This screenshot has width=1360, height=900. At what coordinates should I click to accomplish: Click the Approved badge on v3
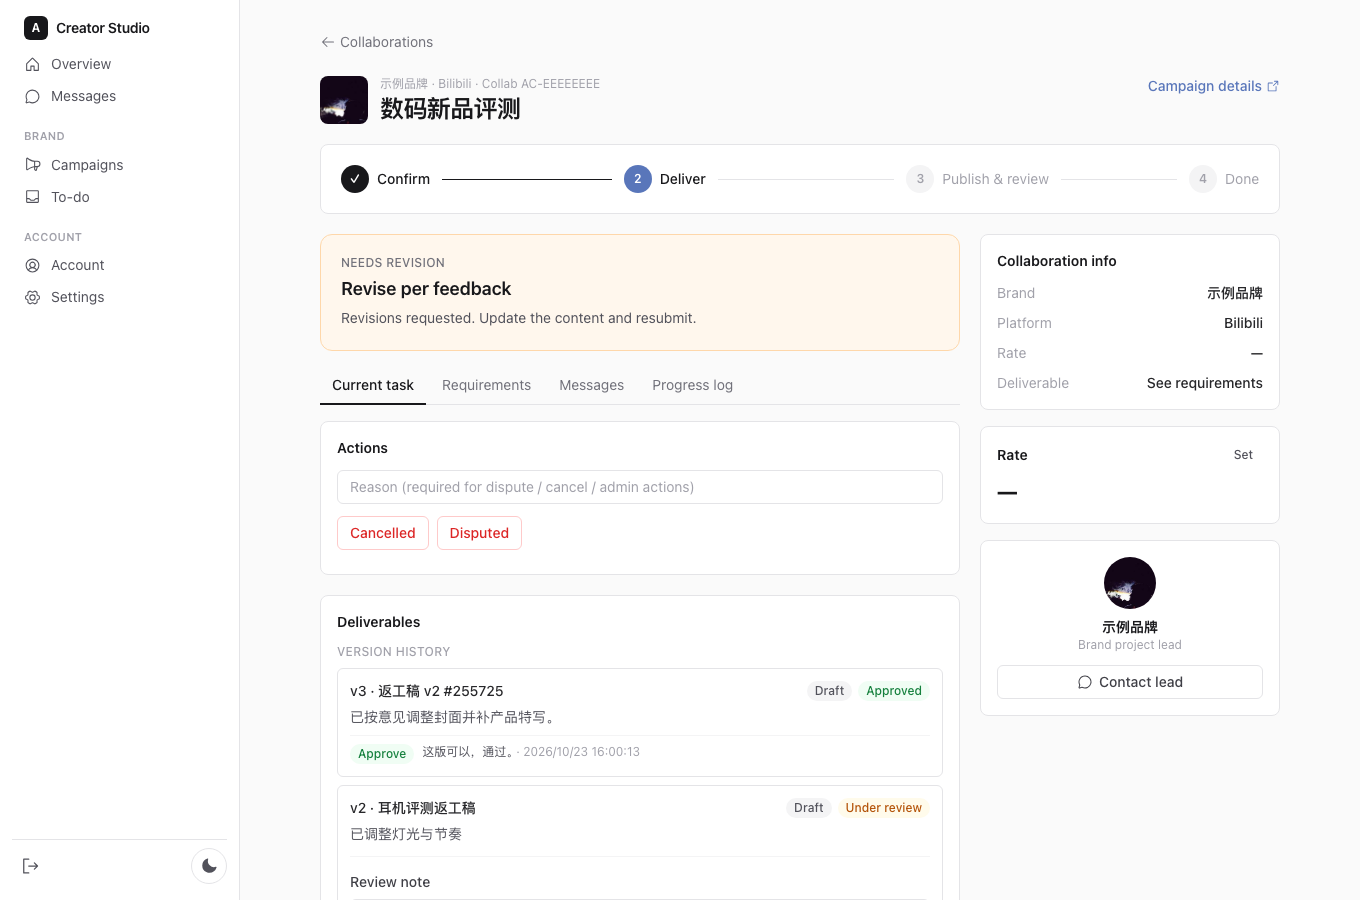point(894,691)
